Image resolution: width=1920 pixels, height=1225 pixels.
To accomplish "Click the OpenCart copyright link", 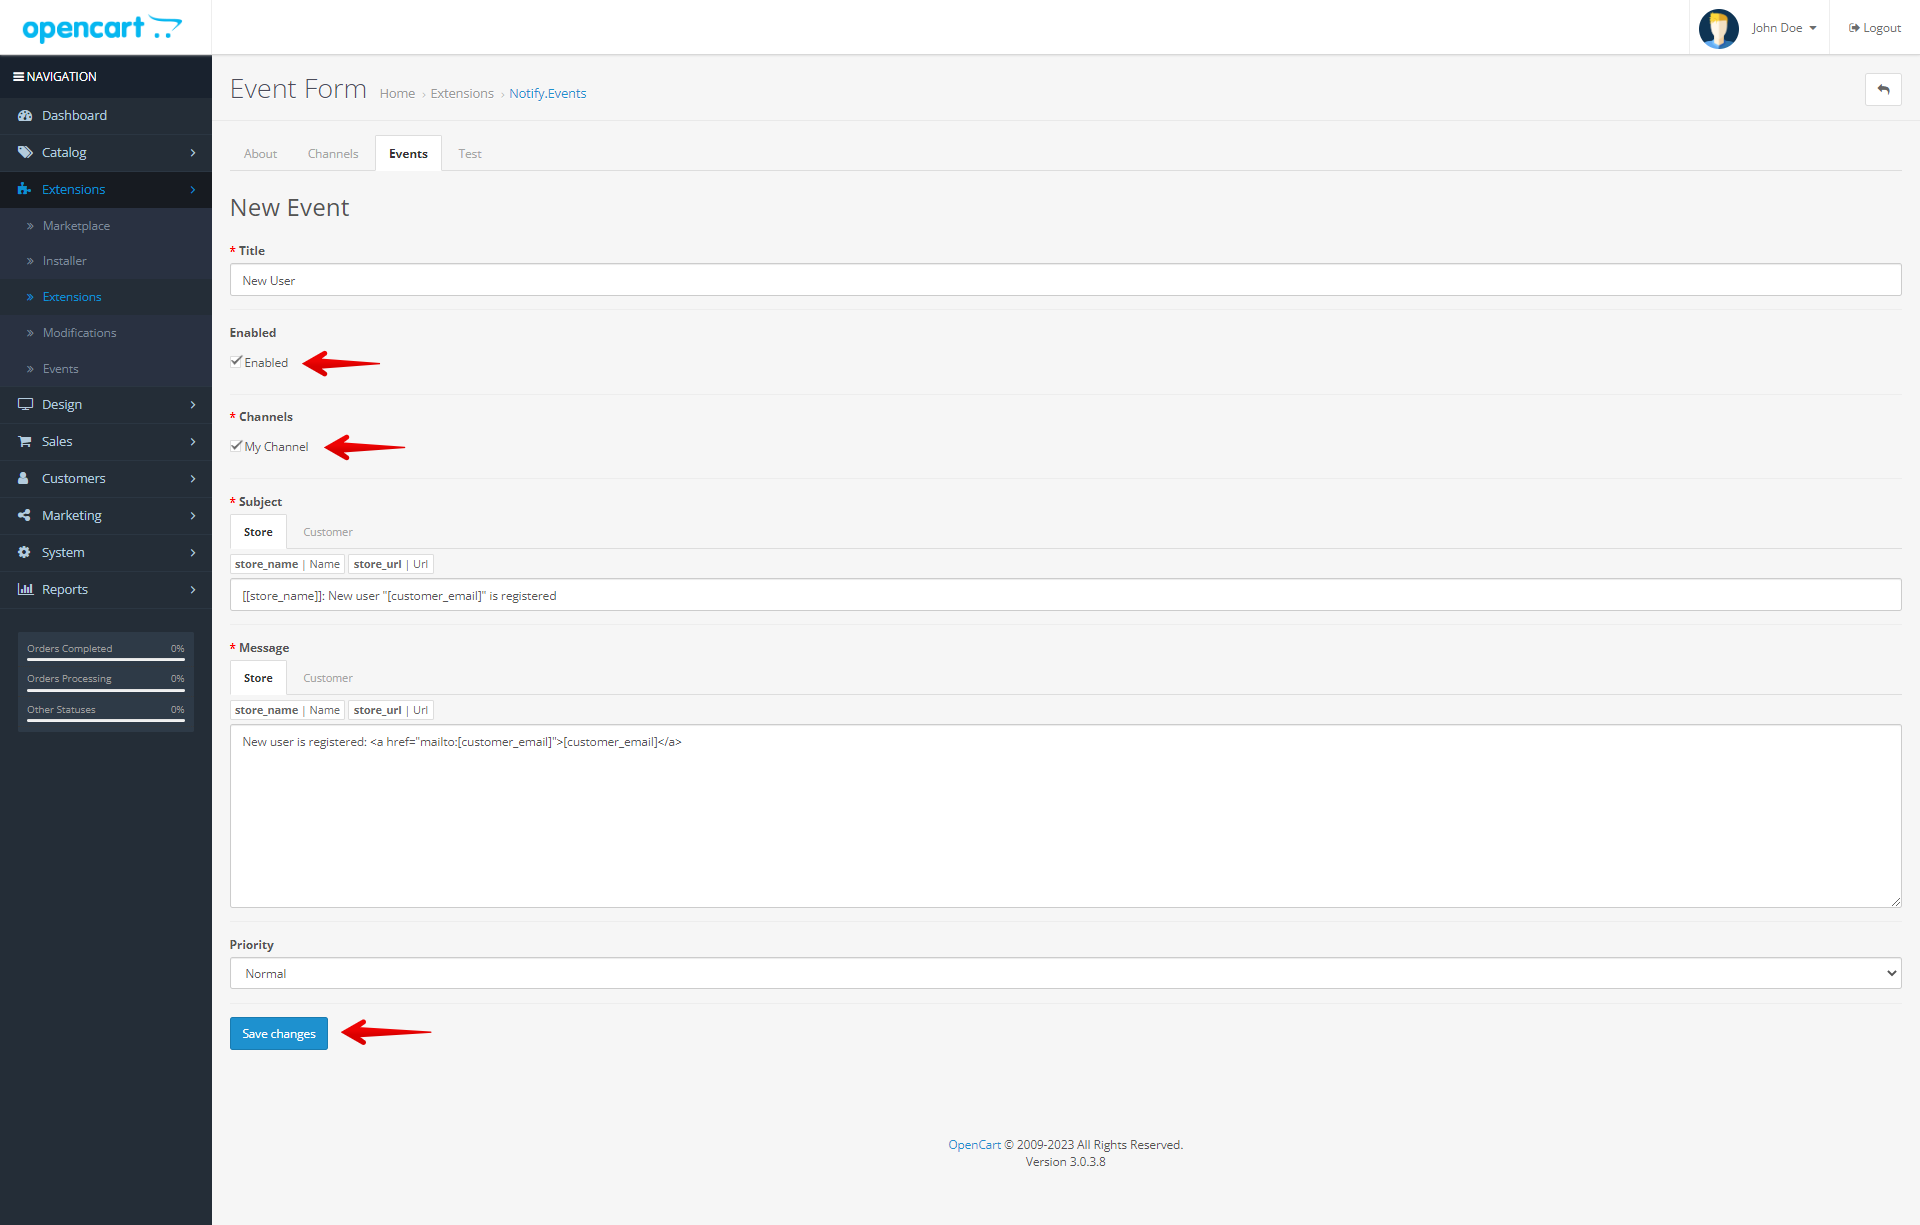I will [975, 1144].
